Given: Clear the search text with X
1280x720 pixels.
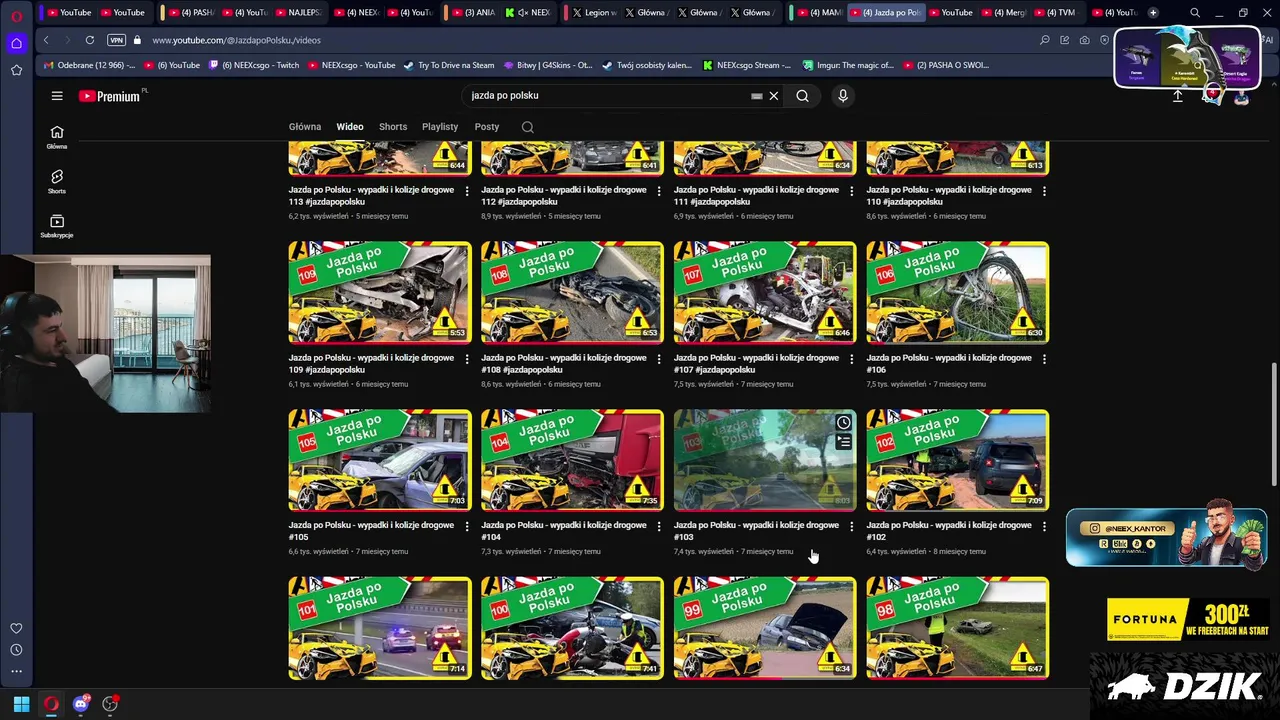Looking at the screenshot, I should 773,96.
